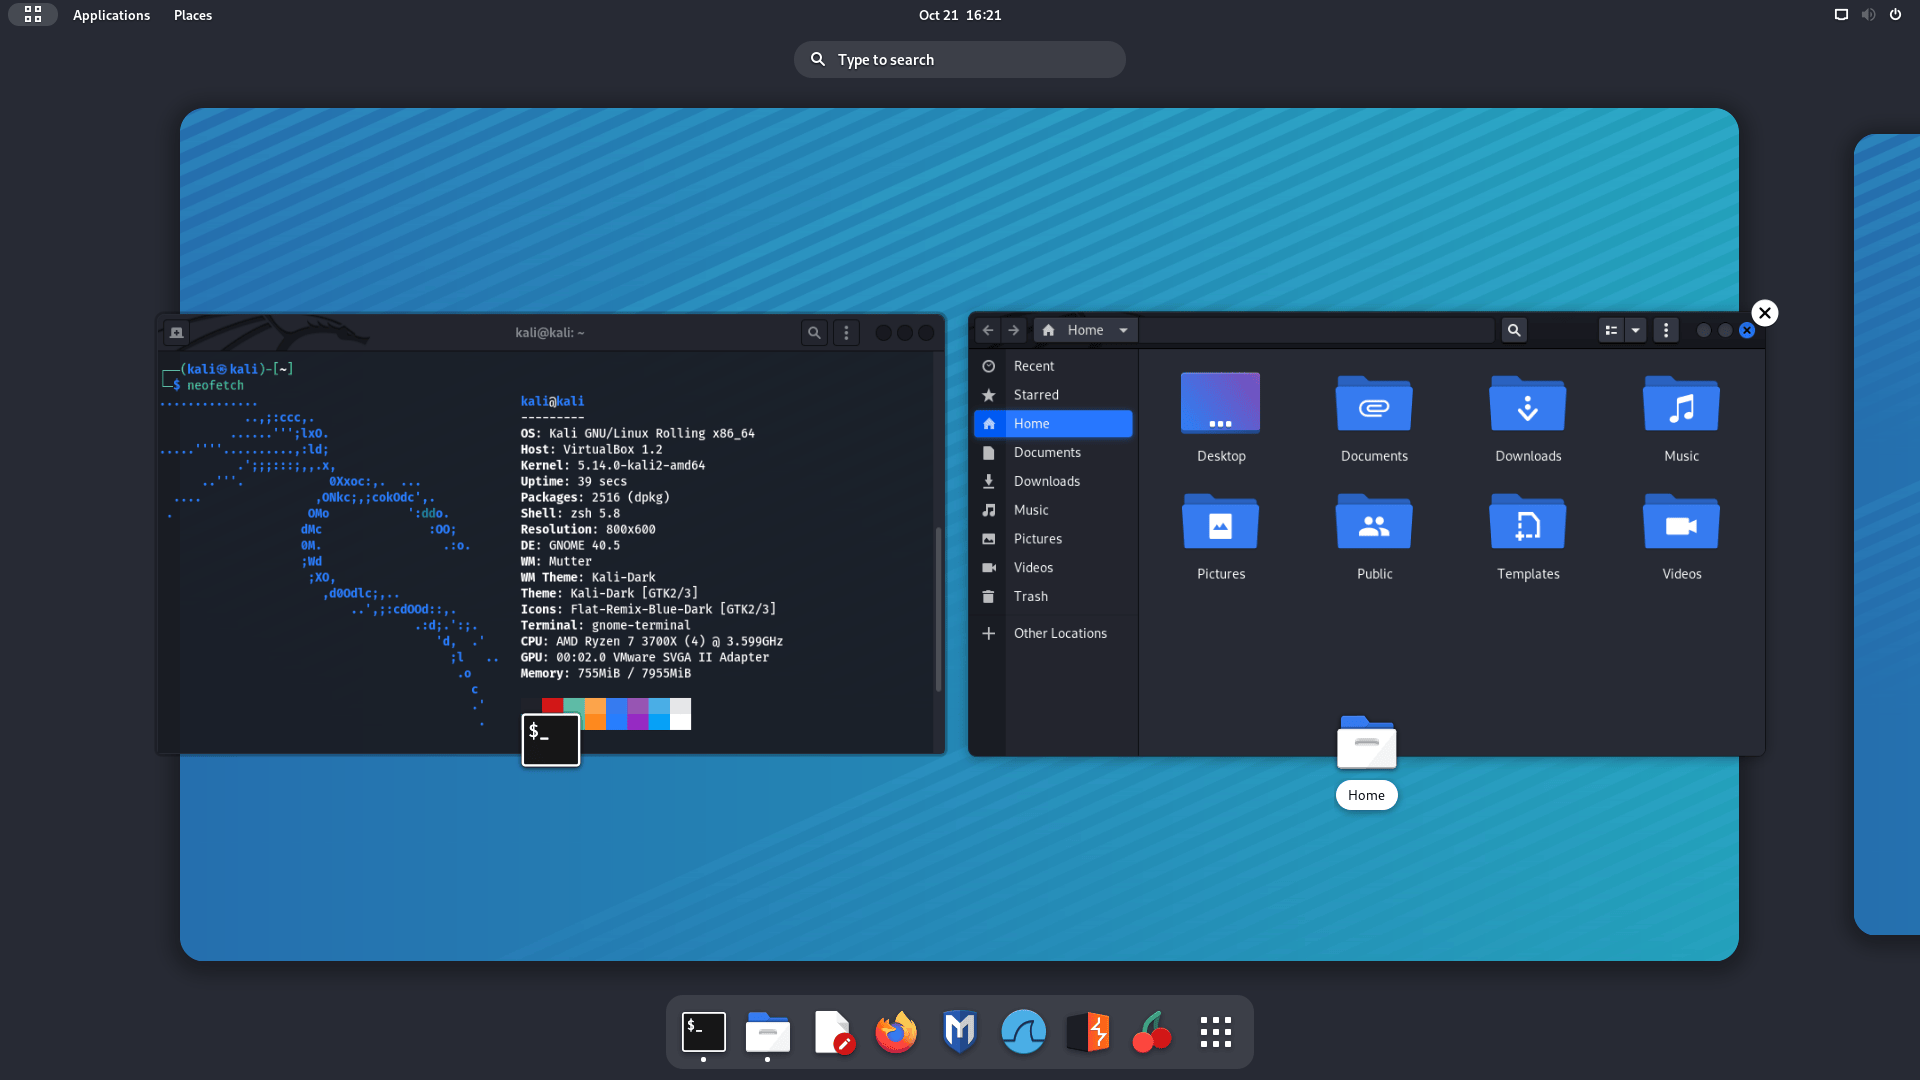Launch Burp Suite from dock
Image resolution: width=1920 pixels, height=1080 pixels.
(1088, 1032)
